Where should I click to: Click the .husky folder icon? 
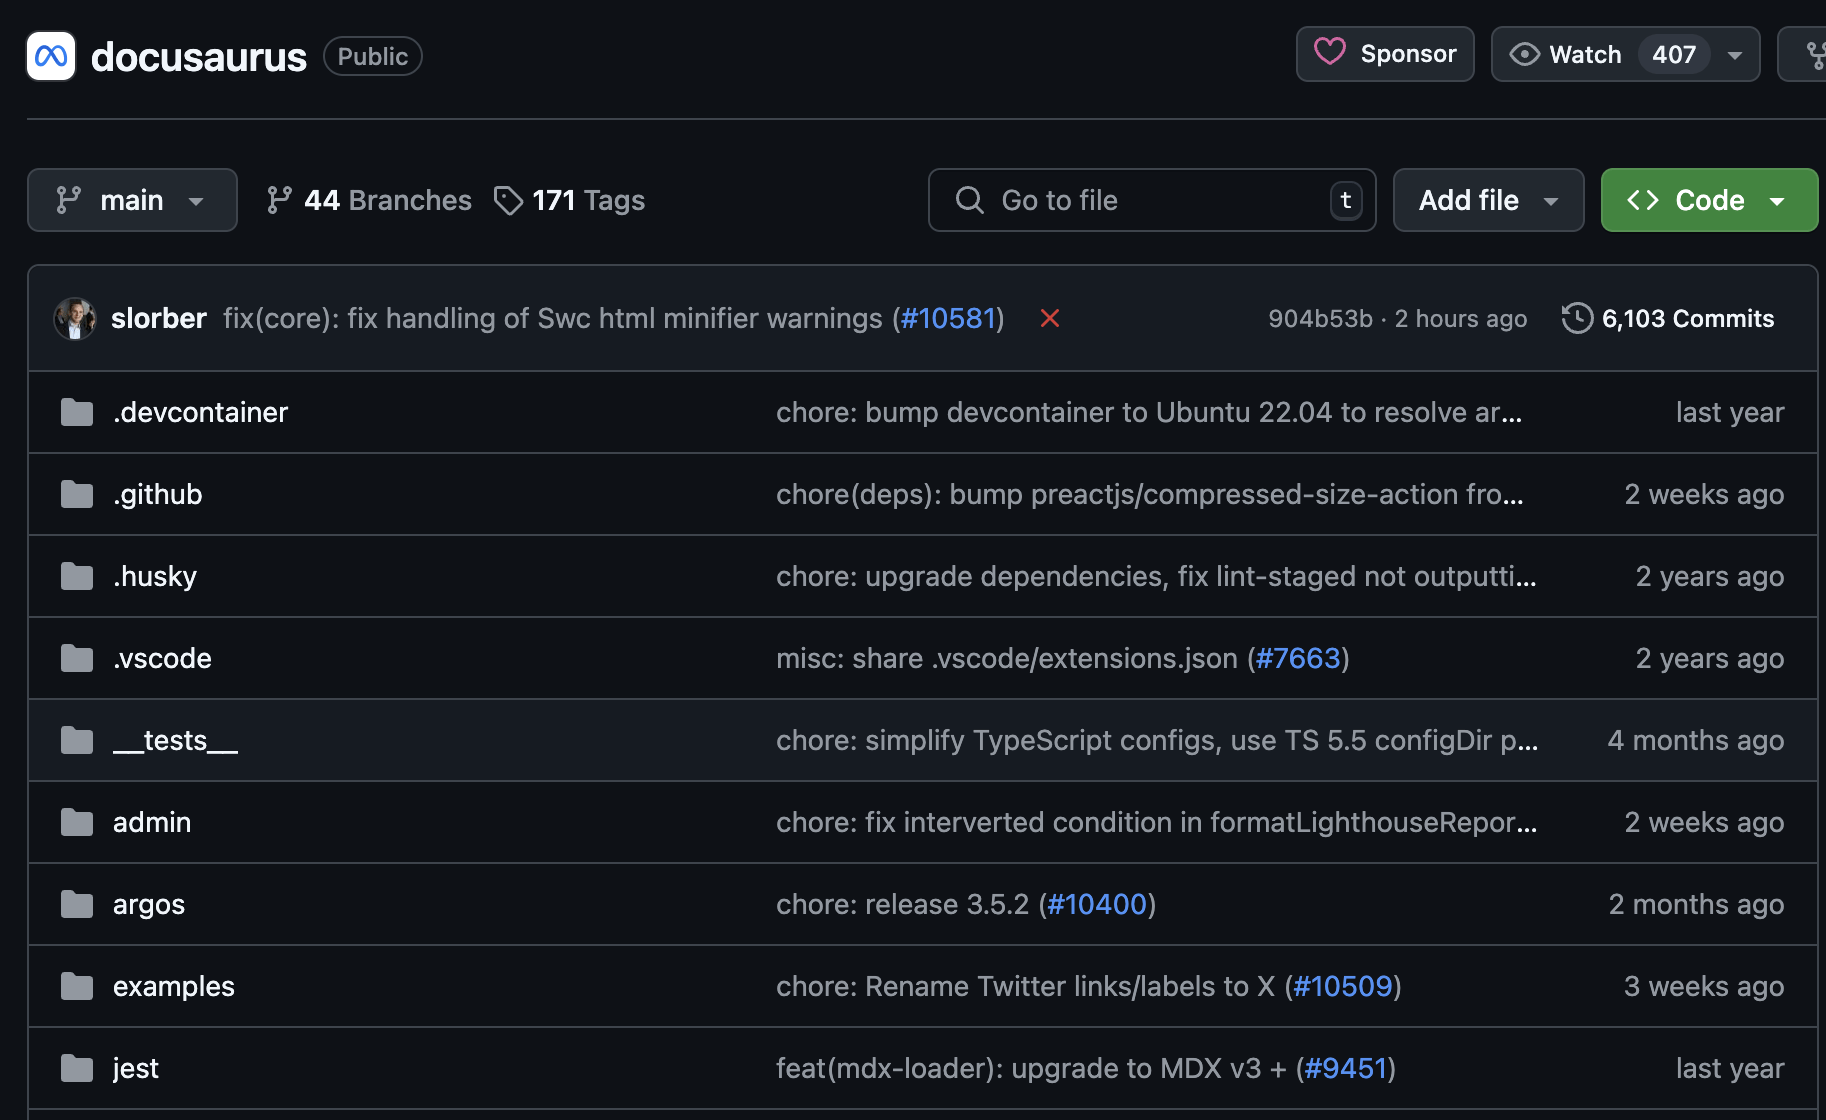pos(77,576)
